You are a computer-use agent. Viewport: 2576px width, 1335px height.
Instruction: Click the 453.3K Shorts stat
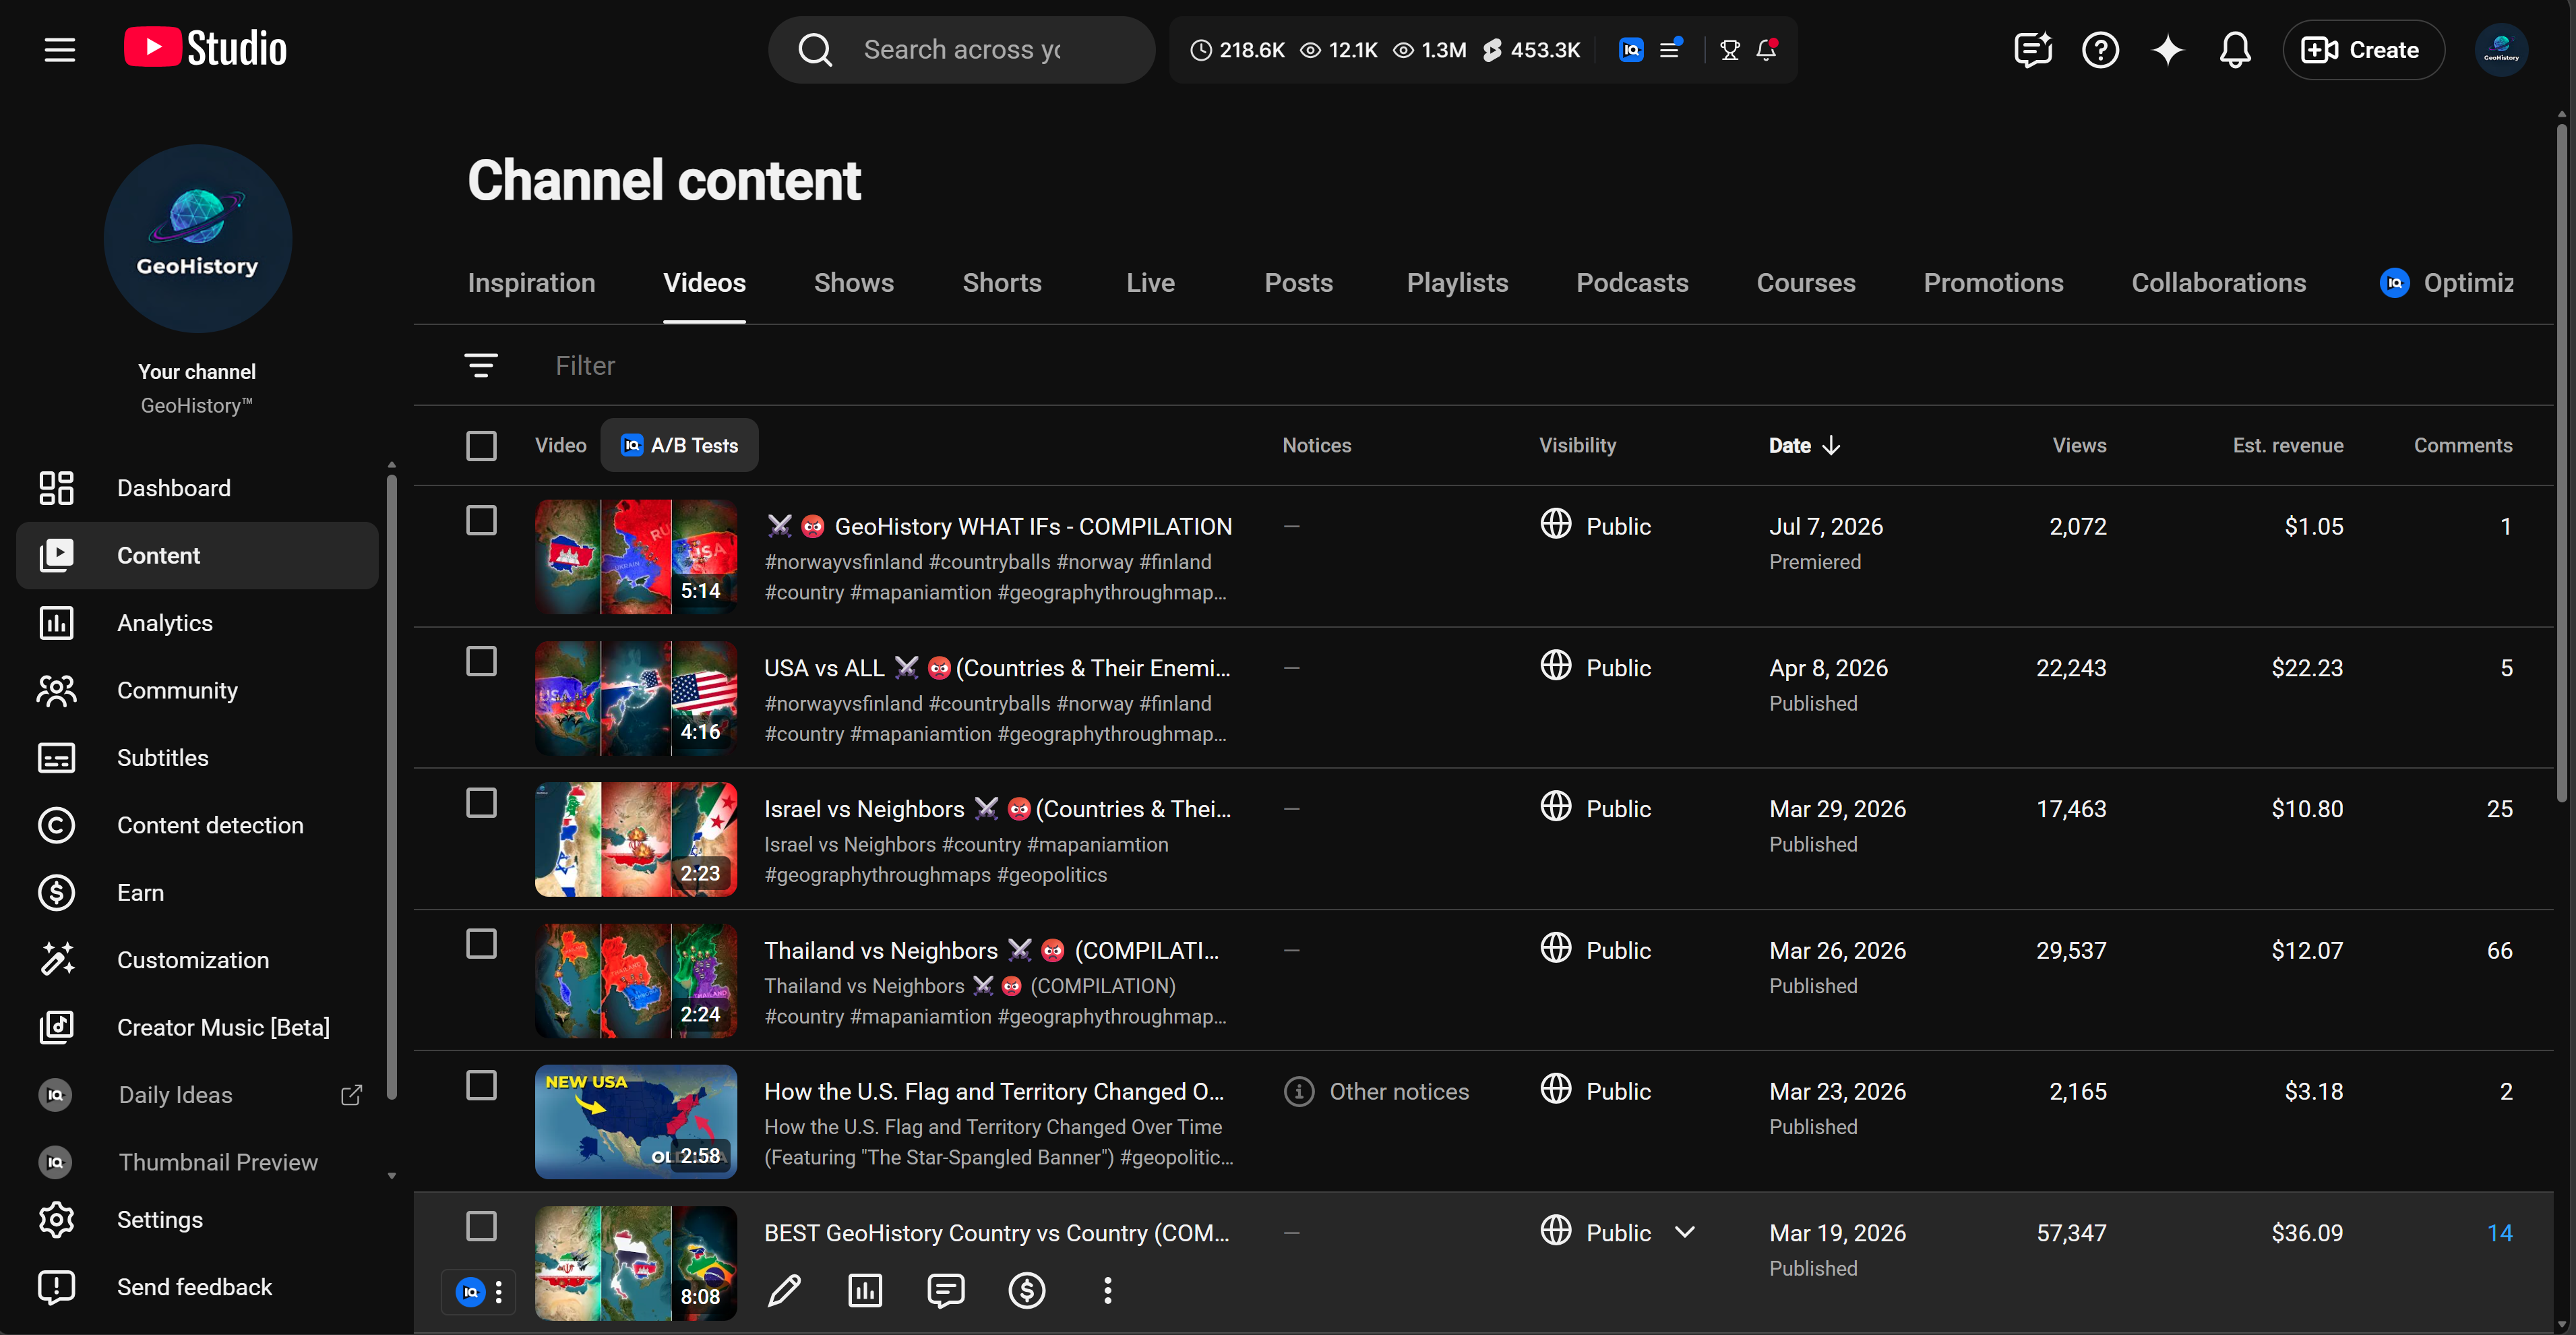tap(1532, 49)
